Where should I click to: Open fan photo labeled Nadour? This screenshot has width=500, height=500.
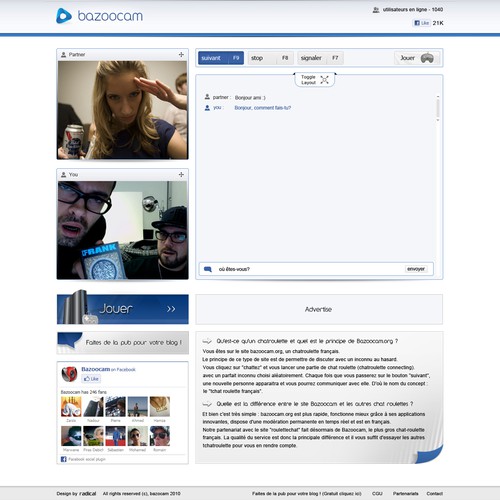point(93,406)
